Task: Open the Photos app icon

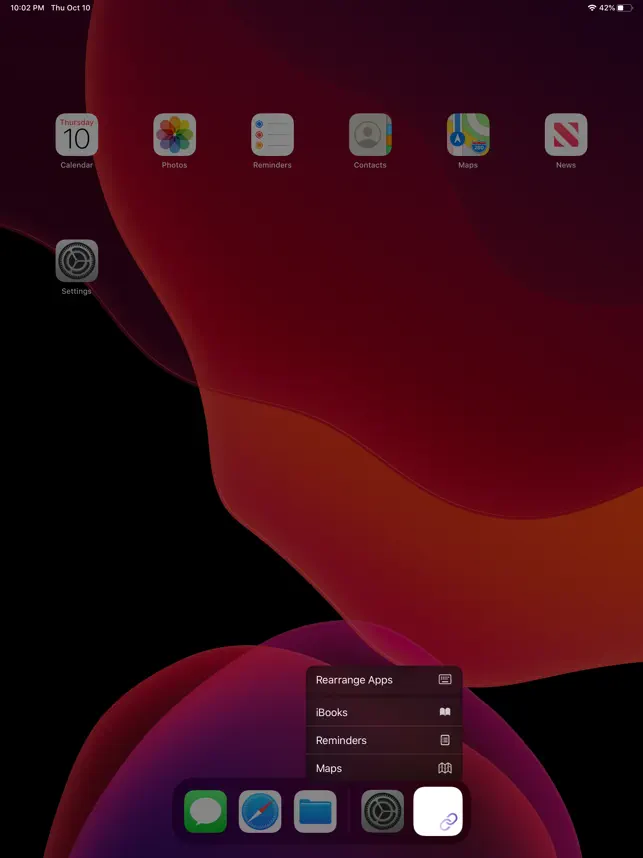Action: 175,135
